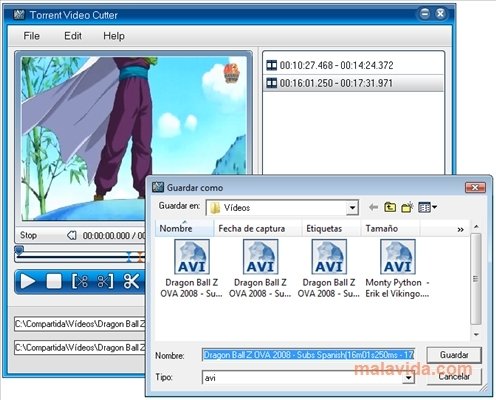Click the Guardar como title bar icon

pos(158,187)
